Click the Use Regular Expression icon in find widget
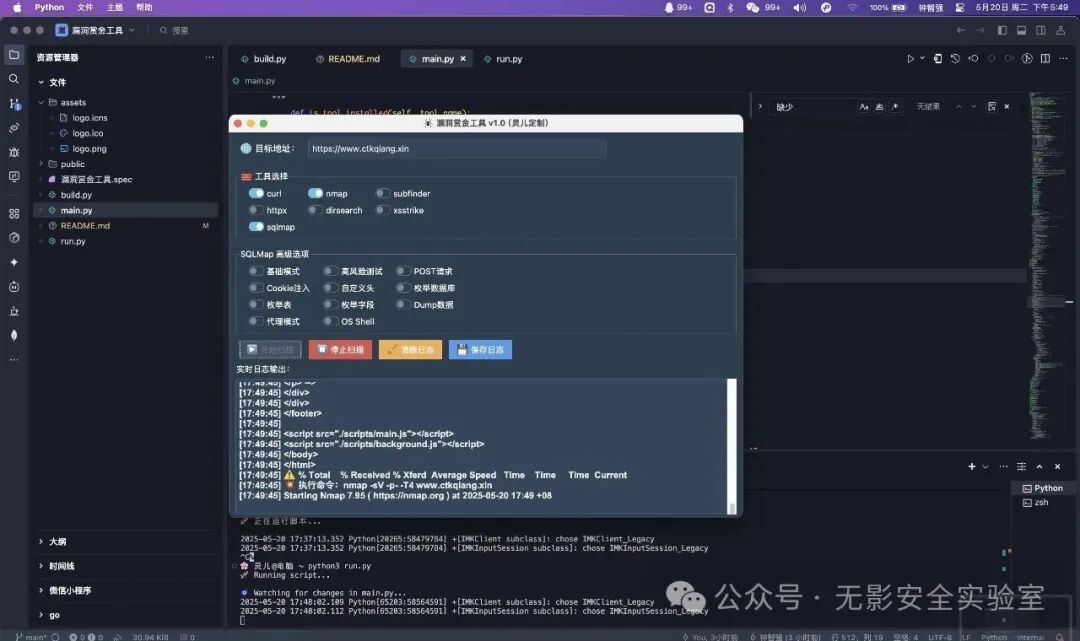The image size is (1080, 641). coord(895,107)
